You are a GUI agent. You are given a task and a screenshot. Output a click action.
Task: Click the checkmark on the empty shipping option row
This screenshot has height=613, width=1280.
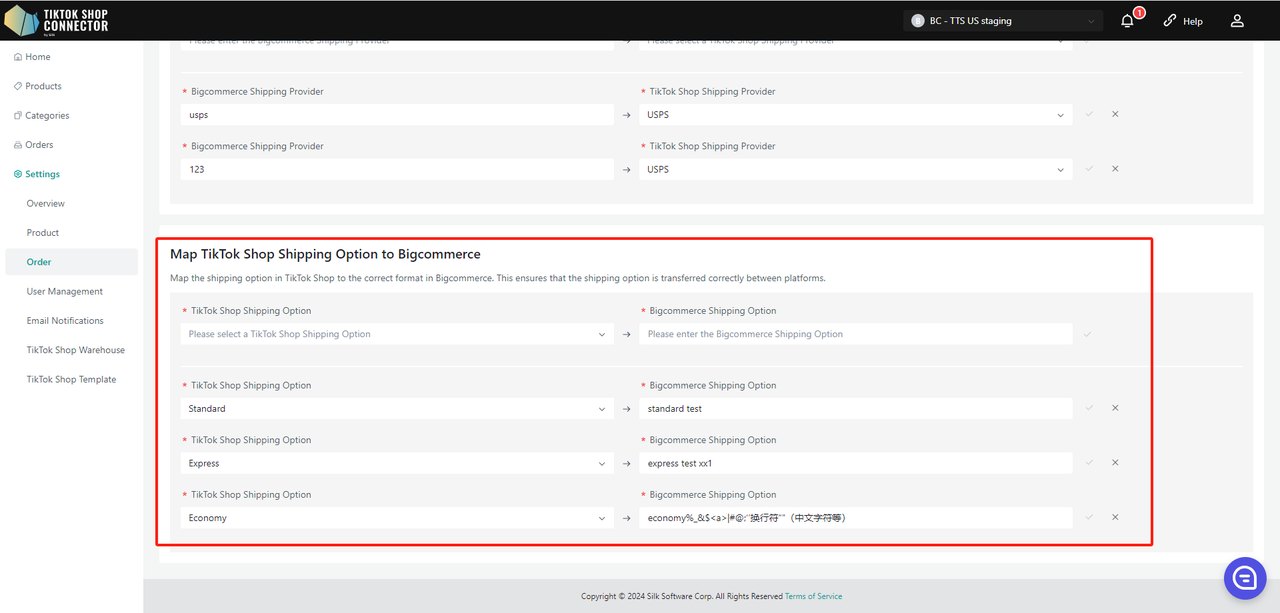[1087, 334]
